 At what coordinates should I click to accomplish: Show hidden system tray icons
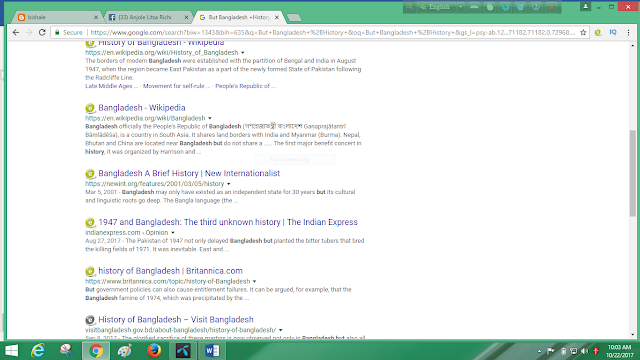pyautogui.click(x=539, y=351)
